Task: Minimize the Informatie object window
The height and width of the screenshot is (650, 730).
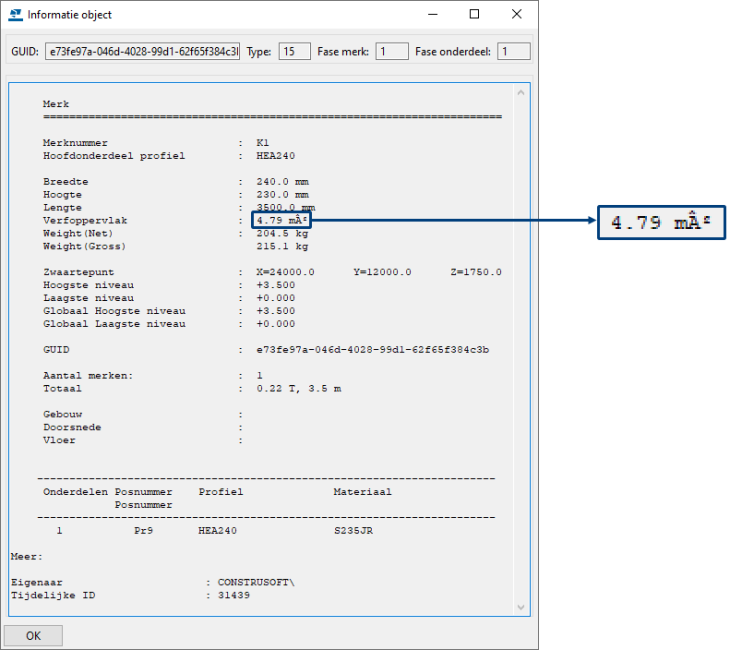Action: (x=433, y=14)
